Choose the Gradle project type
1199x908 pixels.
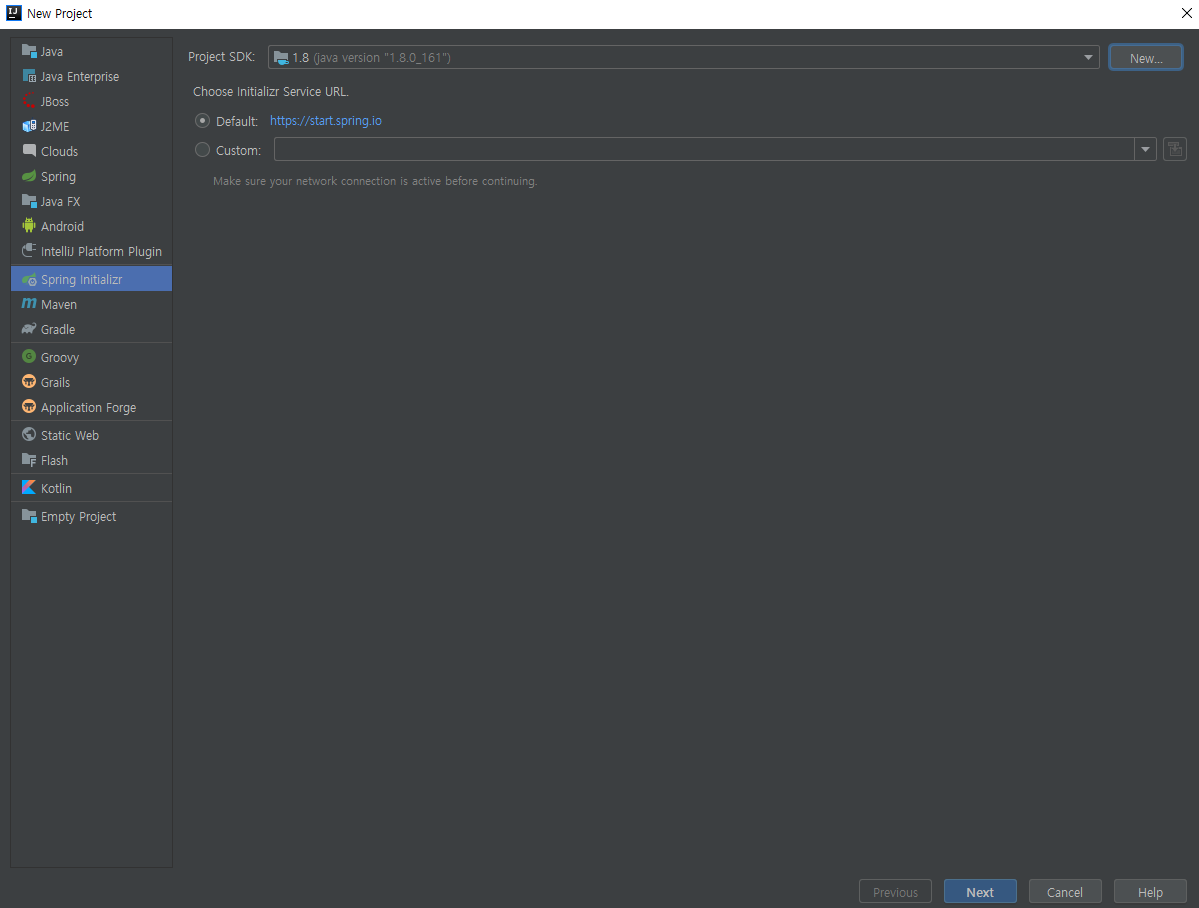[92, 330]
